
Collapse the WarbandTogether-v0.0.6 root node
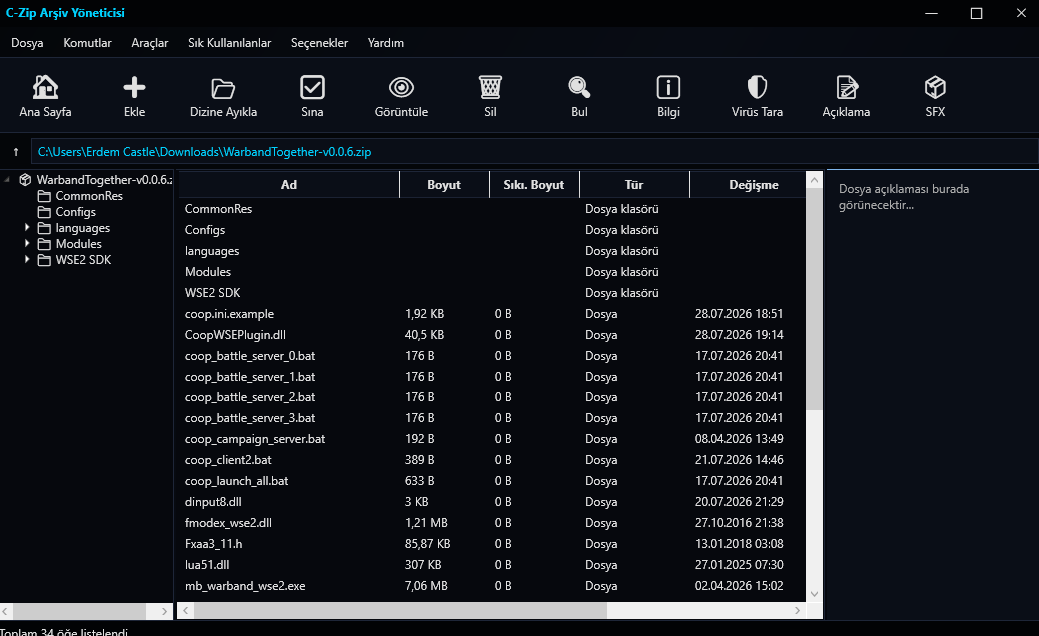(x=7, y=180)
